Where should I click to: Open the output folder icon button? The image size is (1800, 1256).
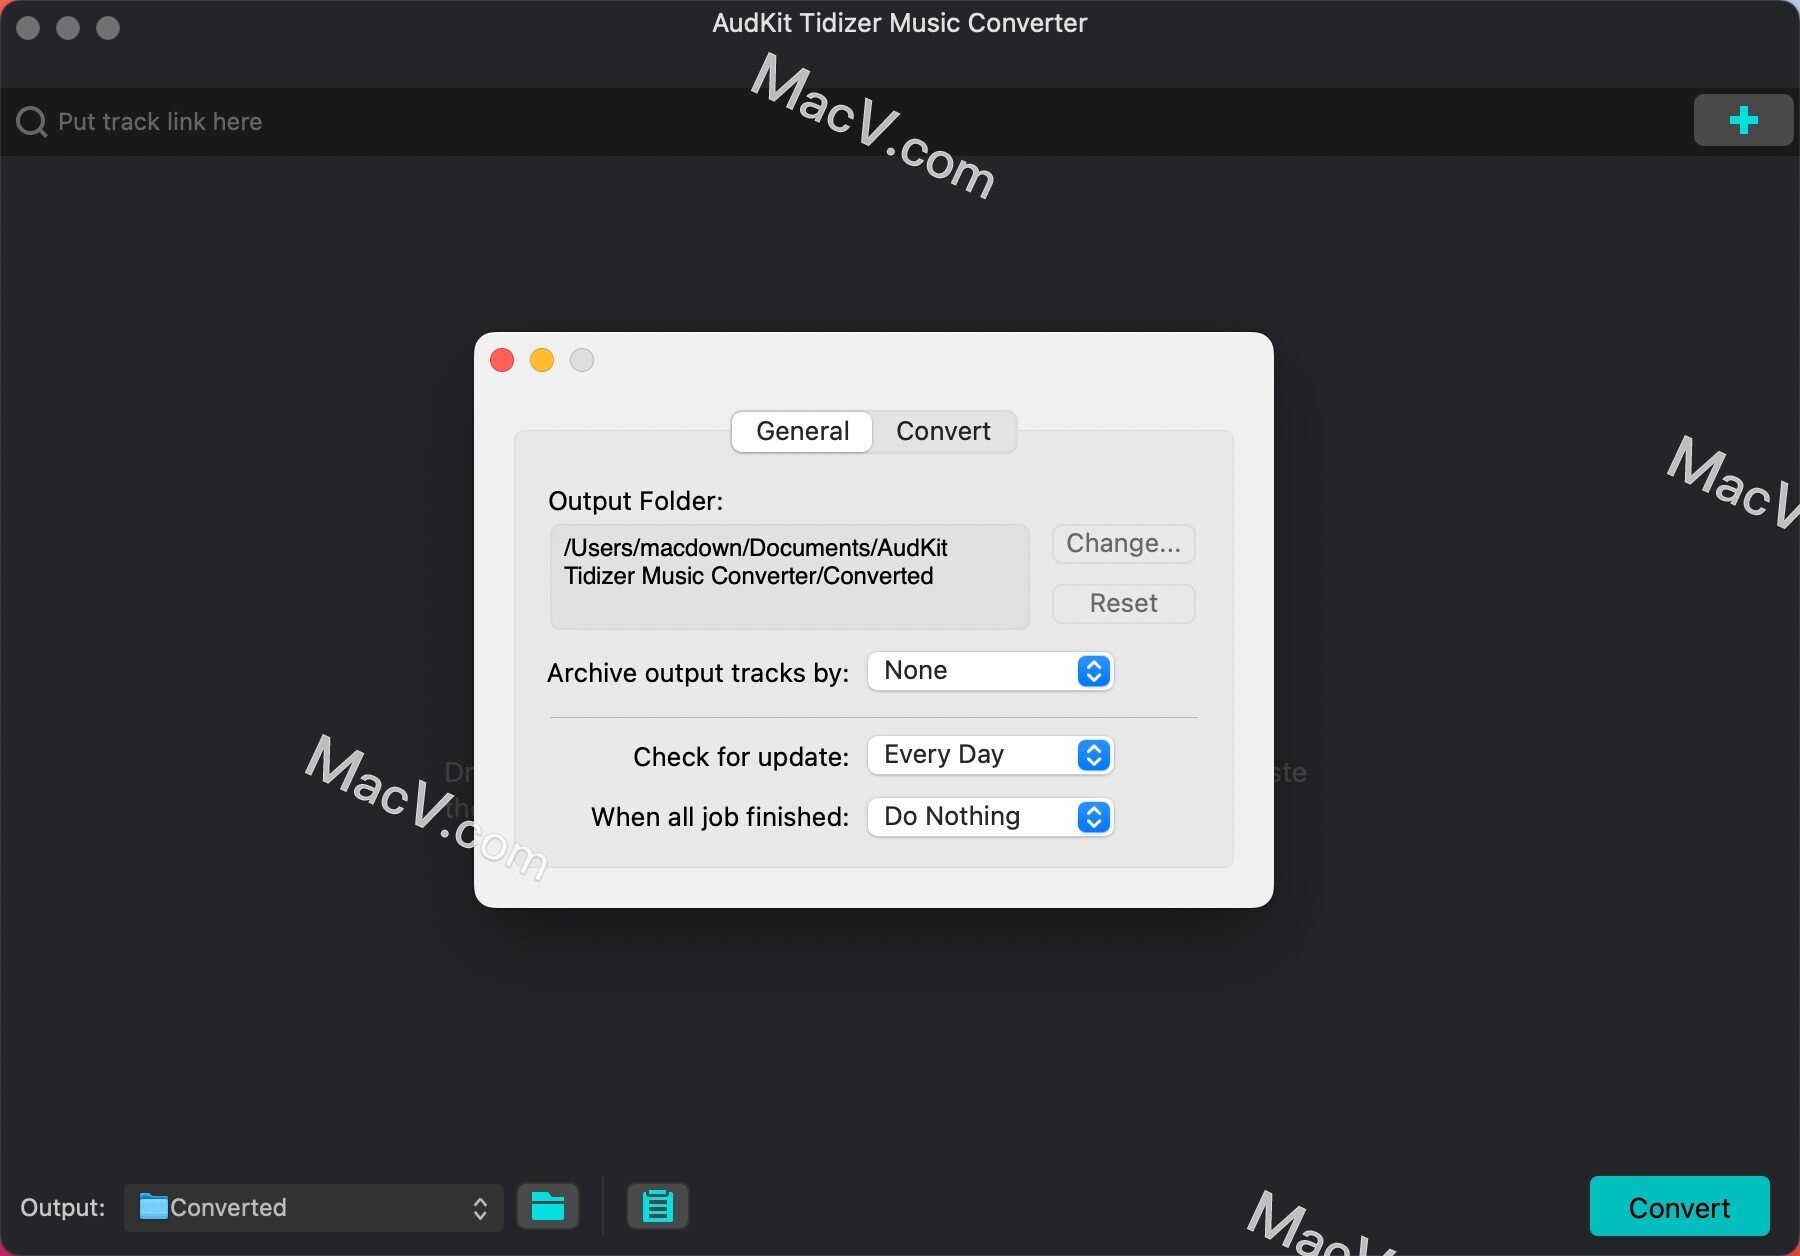(548, 1207)
